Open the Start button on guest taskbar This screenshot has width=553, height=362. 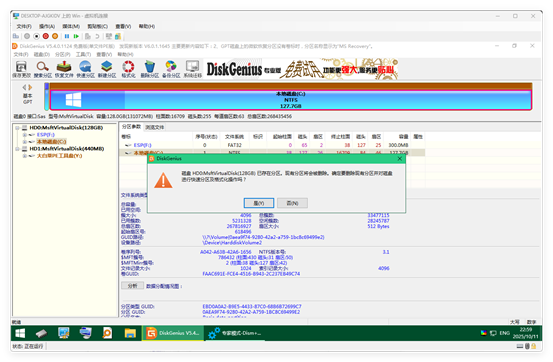point(20,333)
